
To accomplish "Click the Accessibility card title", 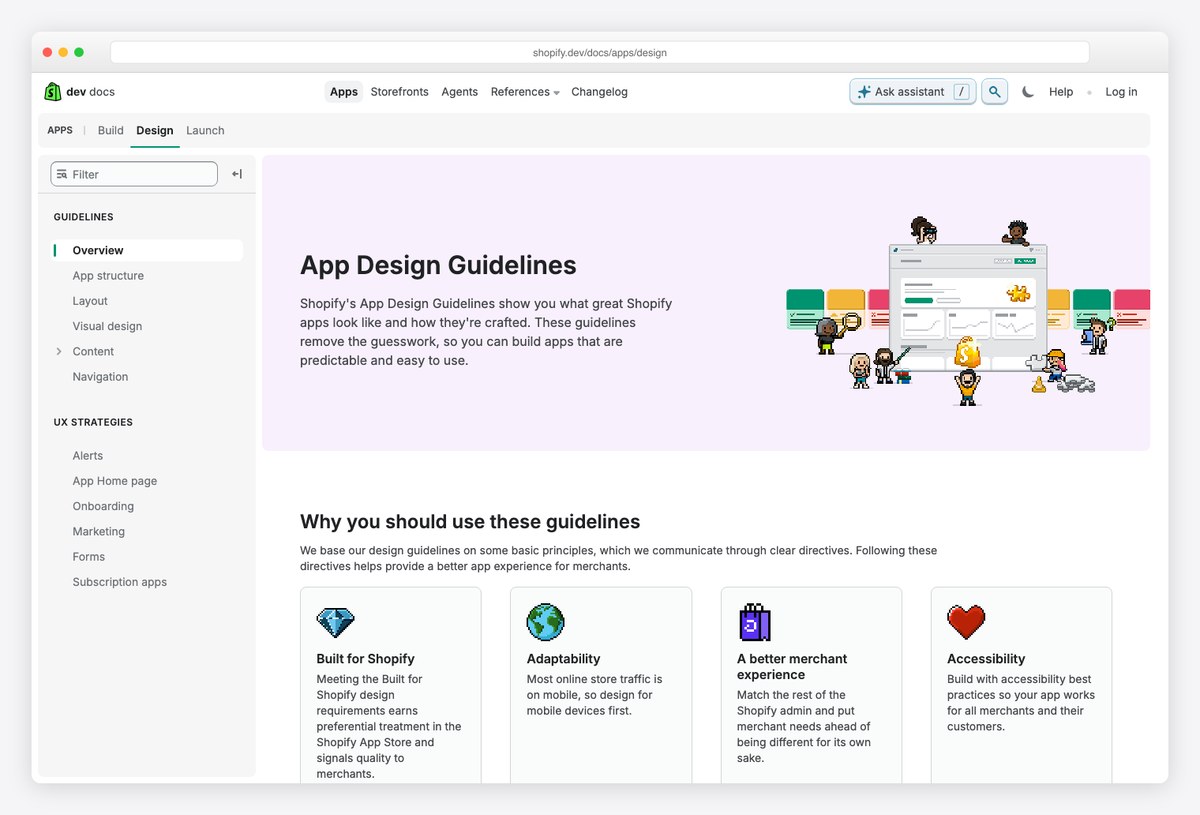I will (986, 659).
